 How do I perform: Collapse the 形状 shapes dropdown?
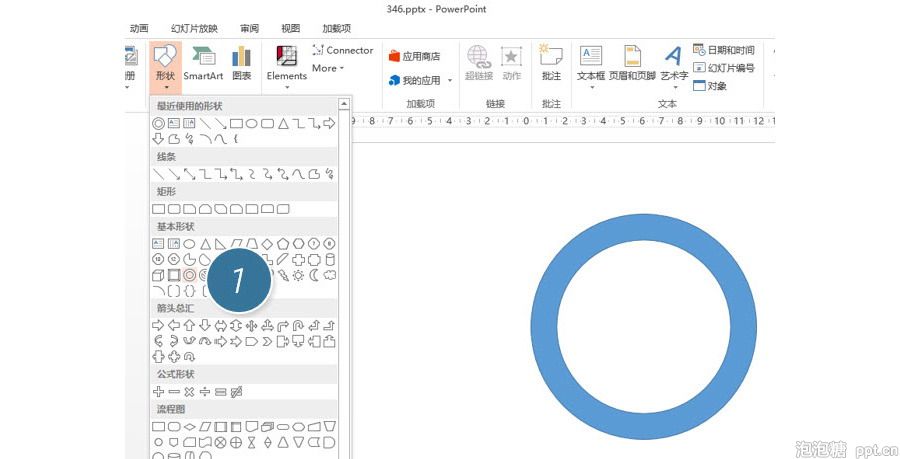pos(165,68)
